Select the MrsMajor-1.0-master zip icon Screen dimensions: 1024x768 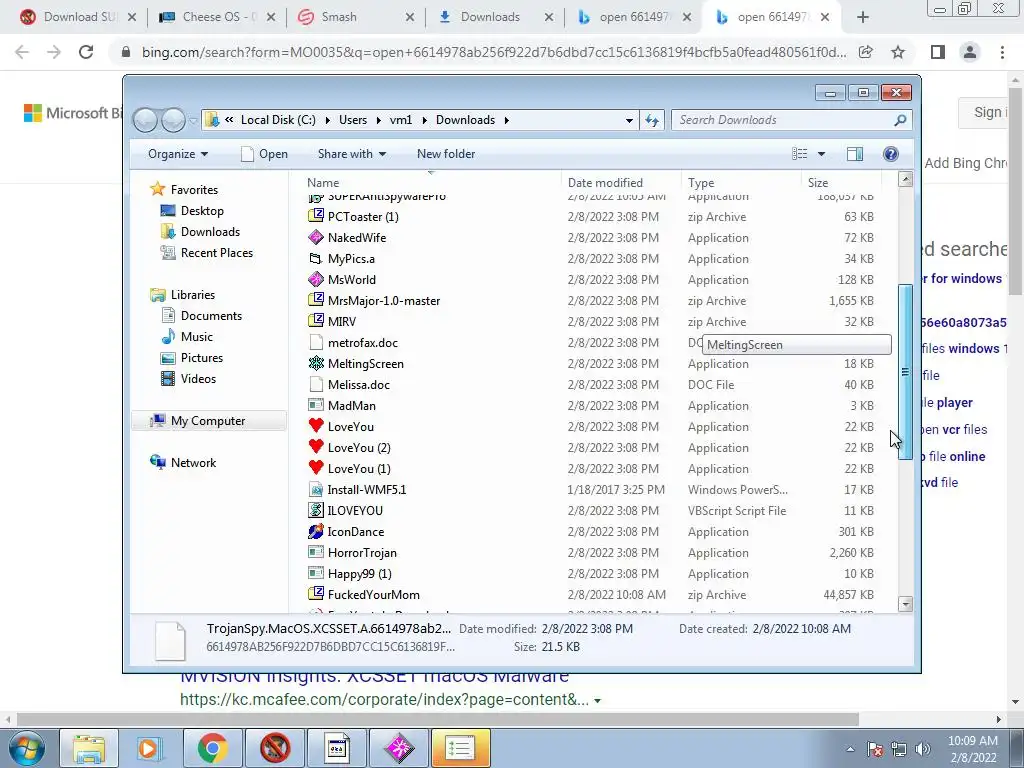pos(316,300)
